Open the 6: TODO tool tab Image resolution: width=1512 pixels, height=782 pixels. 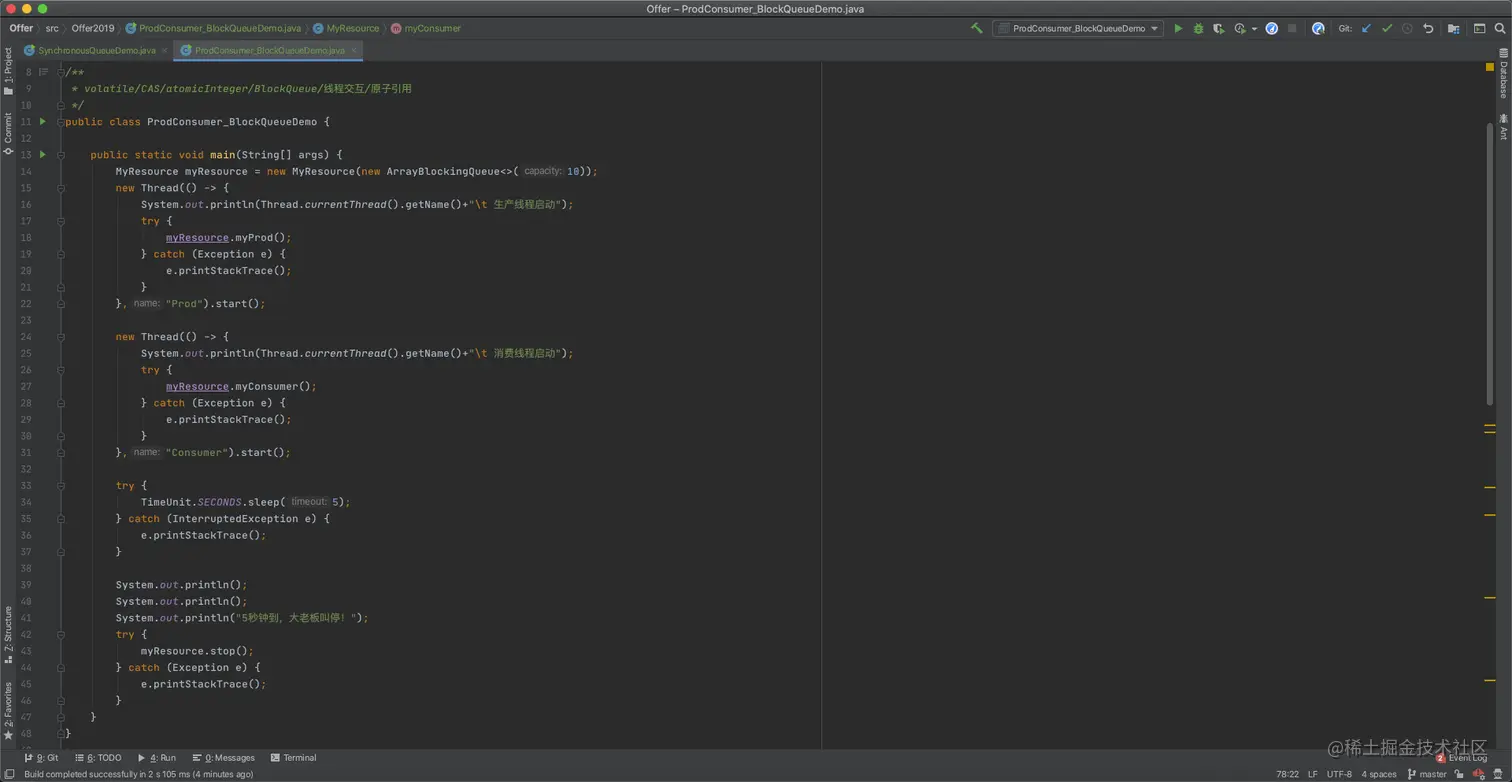[x=98, y=758]
